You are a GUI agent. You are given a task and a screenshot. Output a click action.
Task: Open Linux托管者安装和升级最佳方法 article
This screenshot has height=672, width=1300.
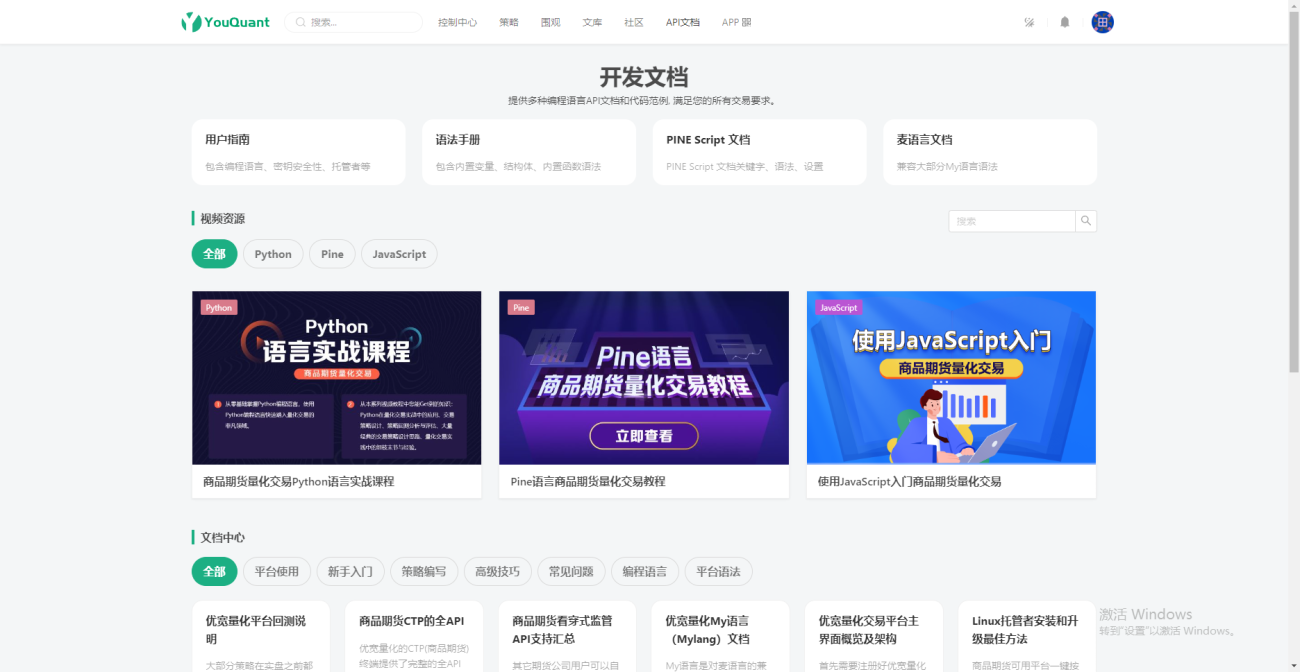[1027, 637]
